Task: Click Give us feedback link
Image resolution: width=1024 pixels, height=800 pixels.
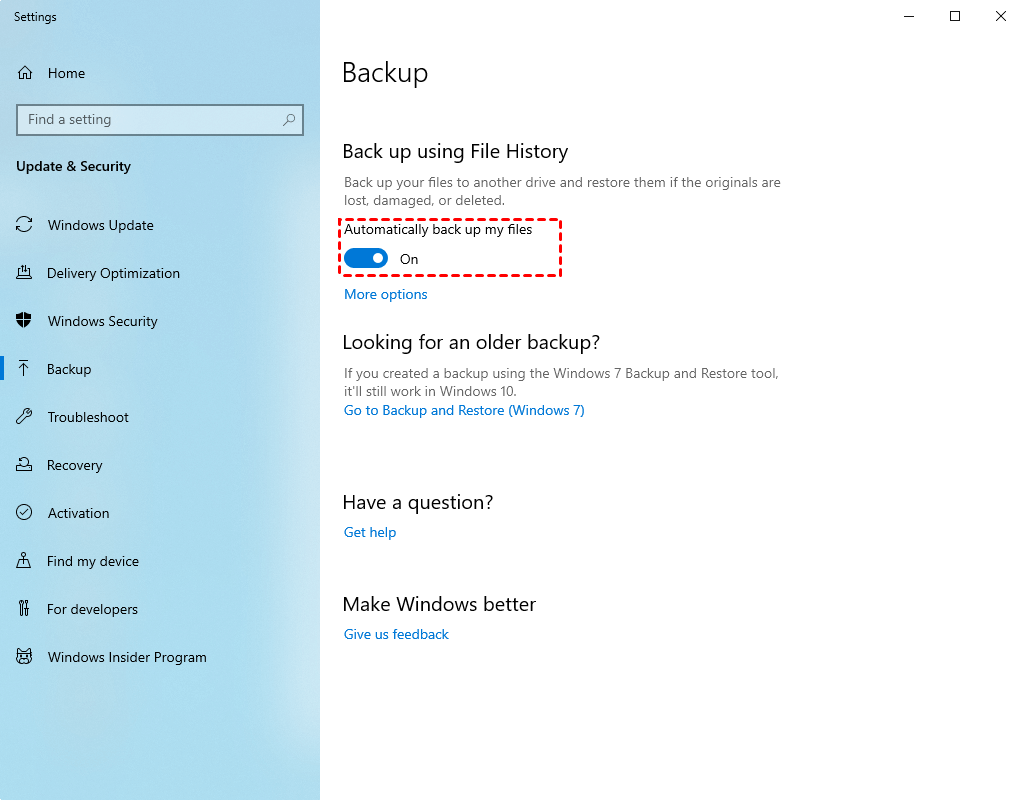Action: pos(396,634)
